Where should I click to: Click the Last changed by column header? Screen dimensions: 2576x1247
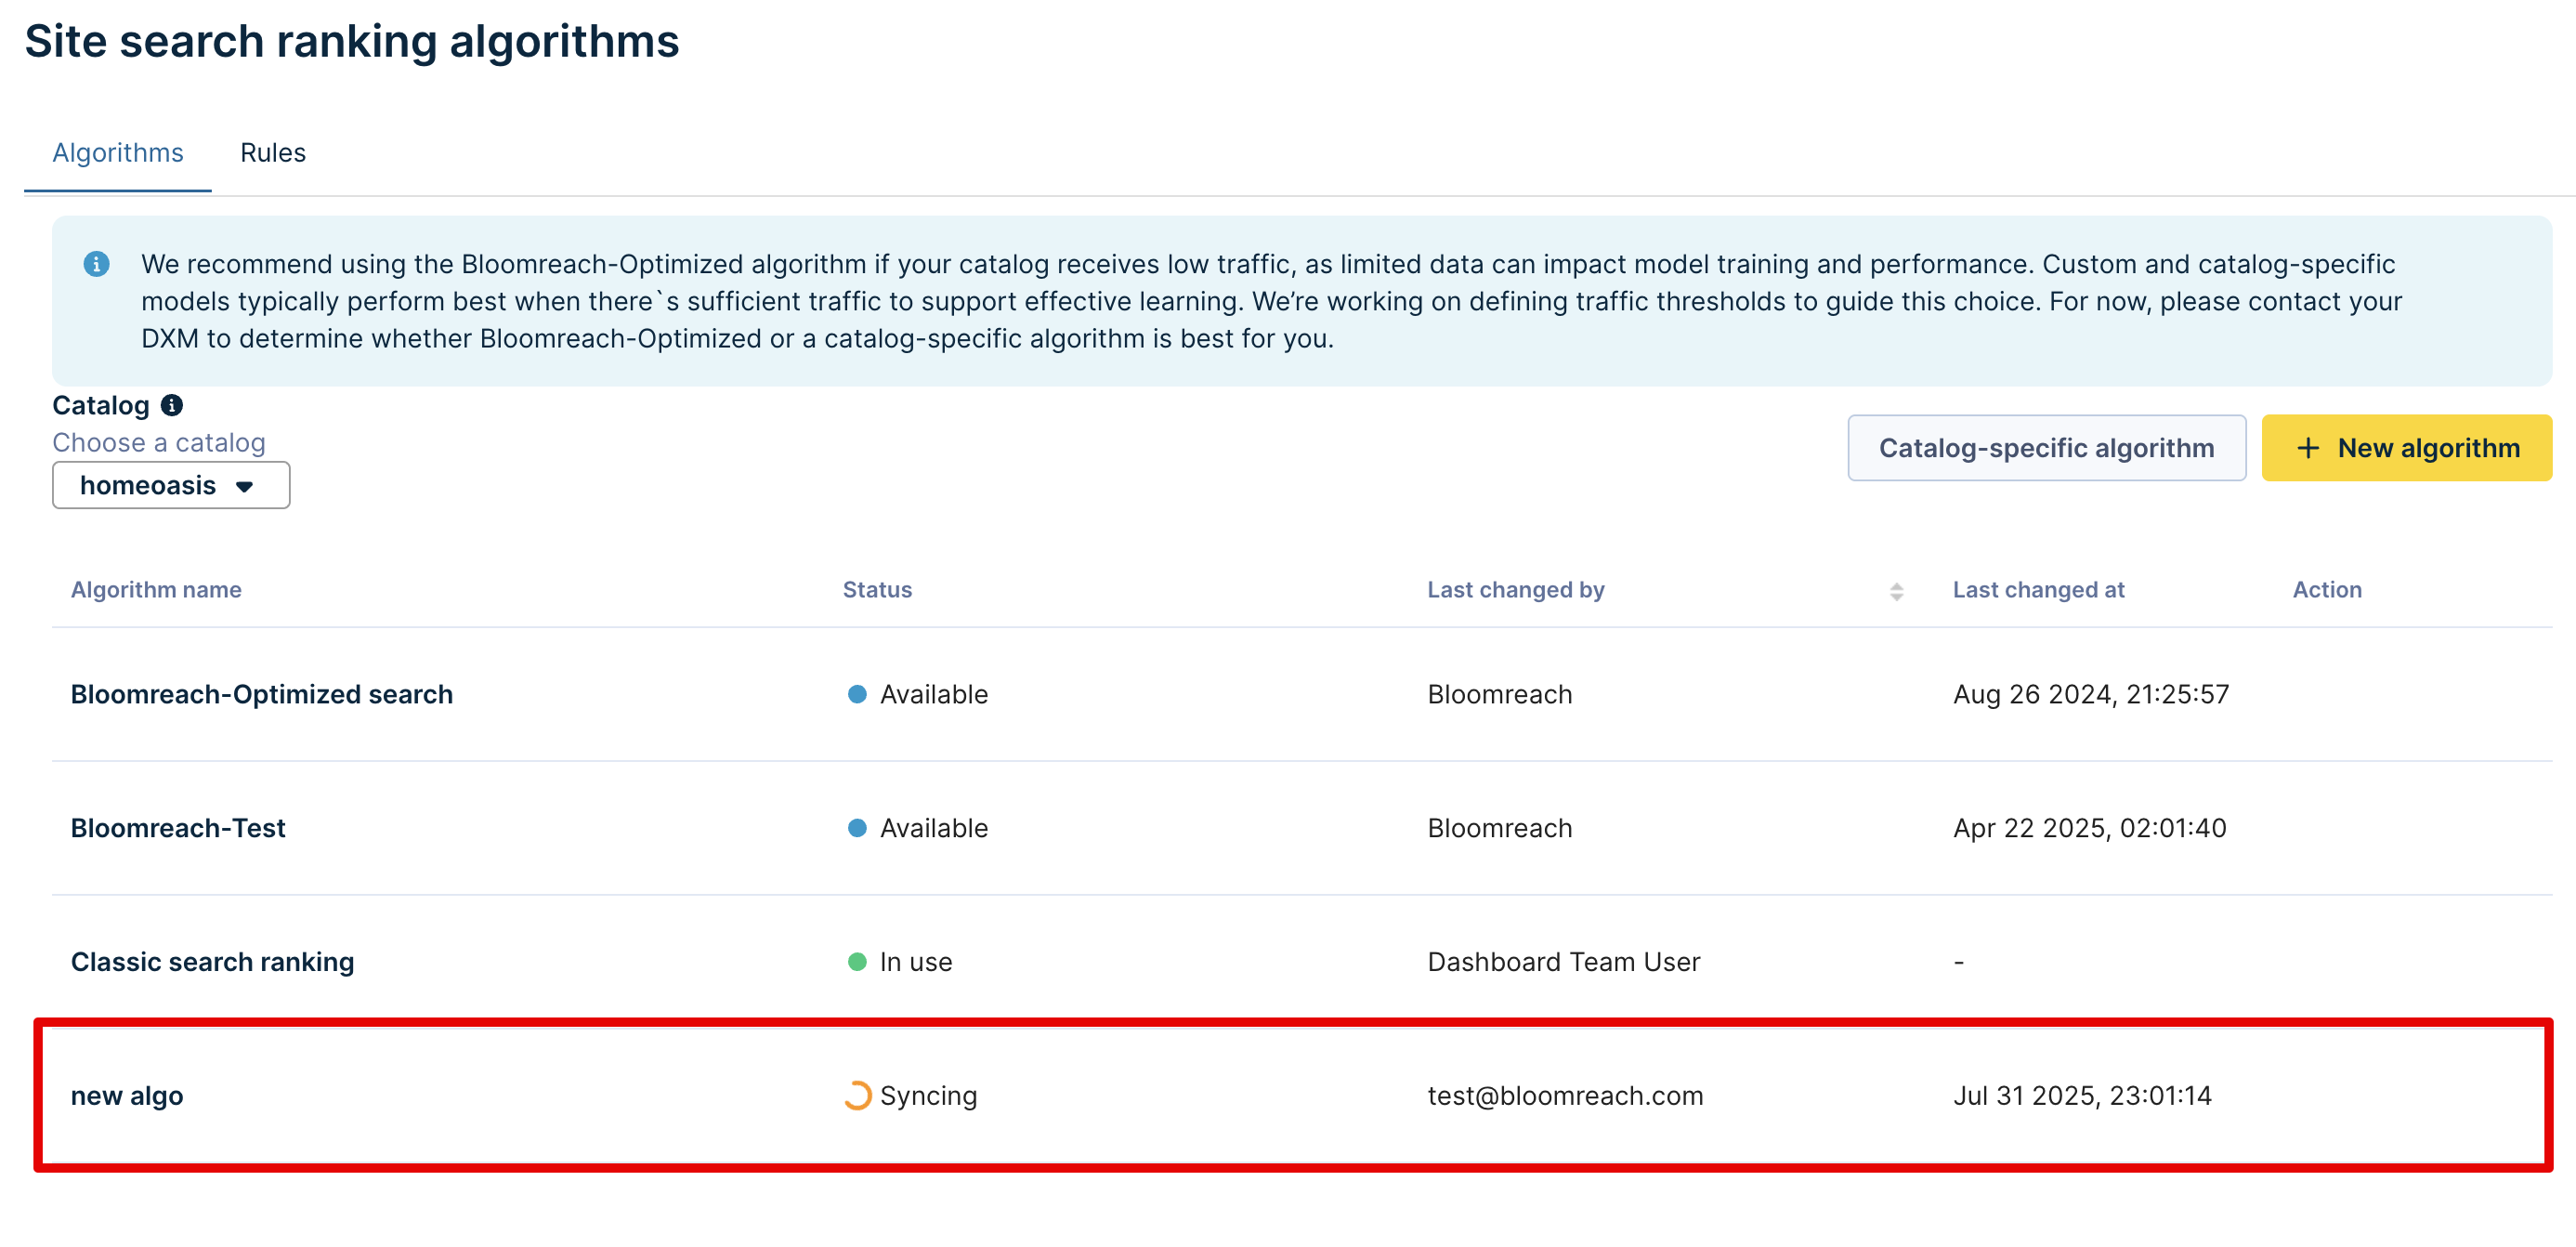coord(1515,590)
